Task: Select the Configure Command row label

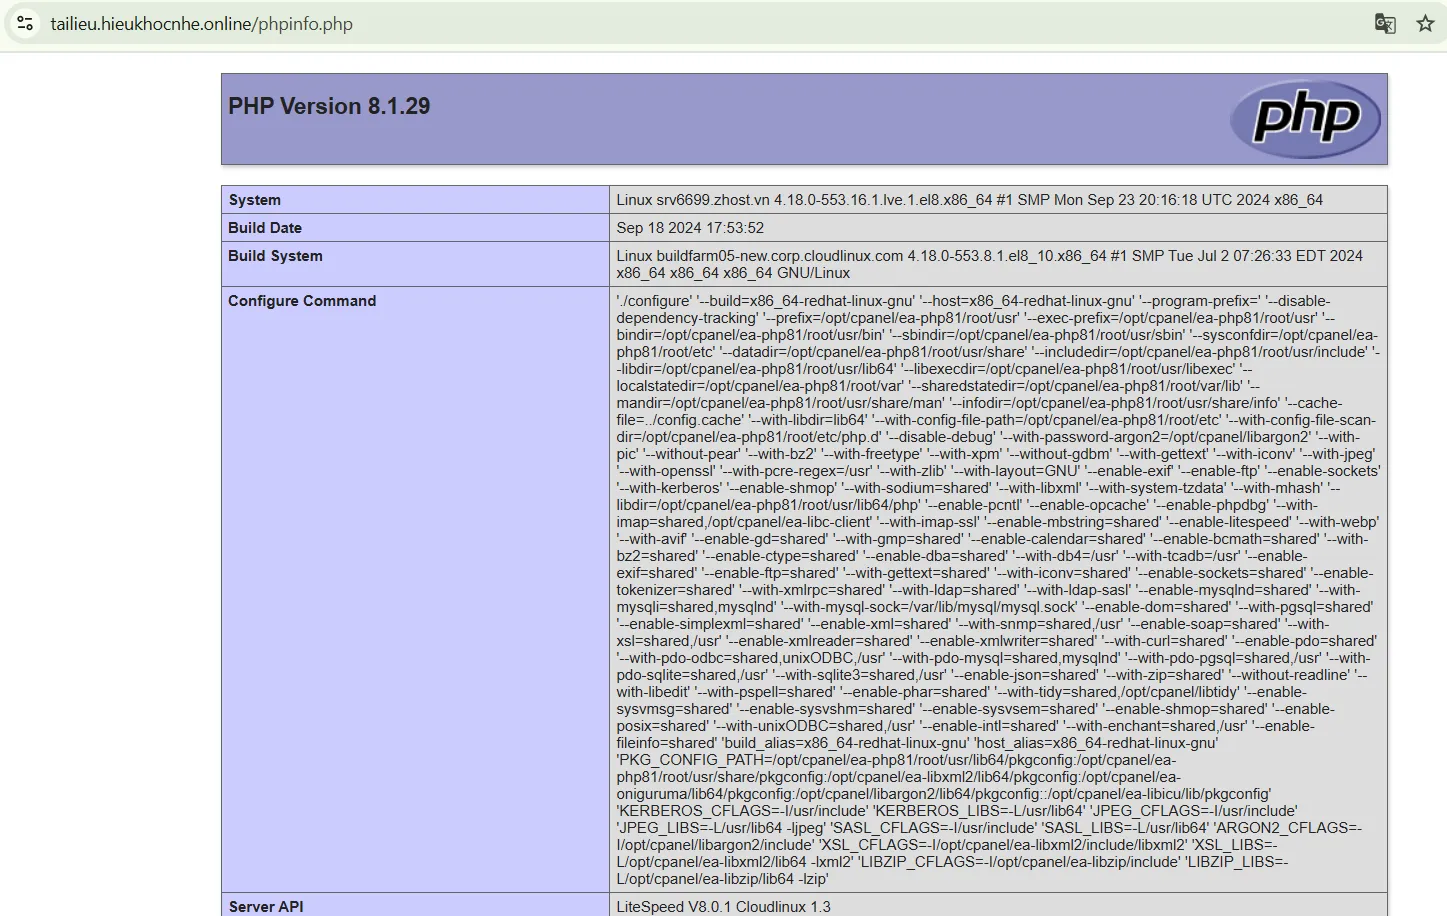Action: tap(302, 301)
